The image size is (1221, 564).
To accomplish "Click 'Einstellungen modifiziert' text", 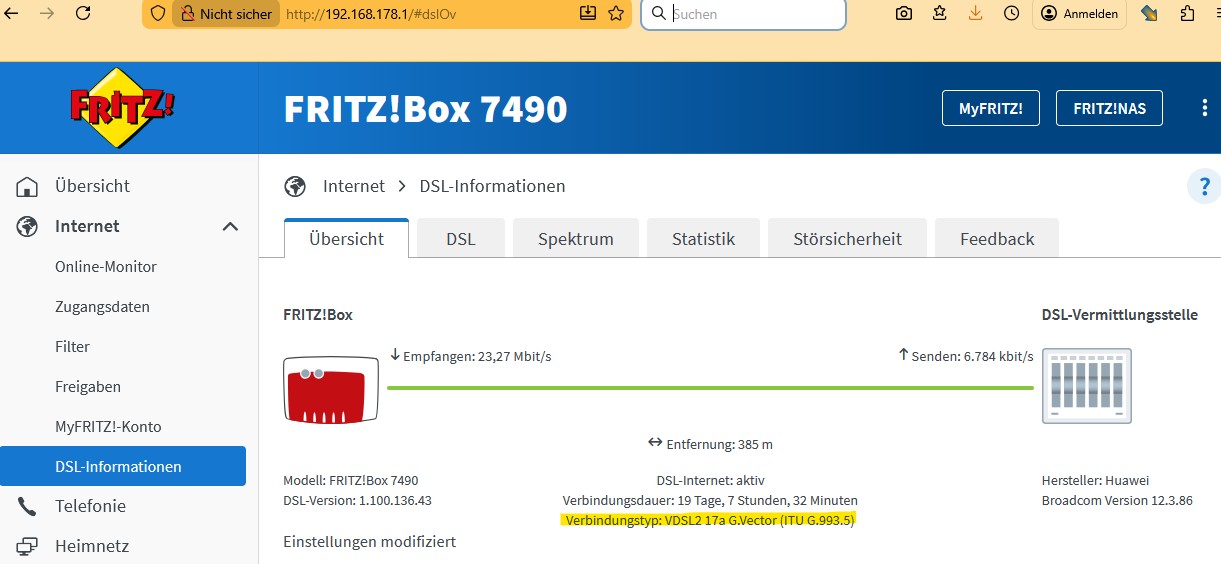I will (x=370, y=541).
